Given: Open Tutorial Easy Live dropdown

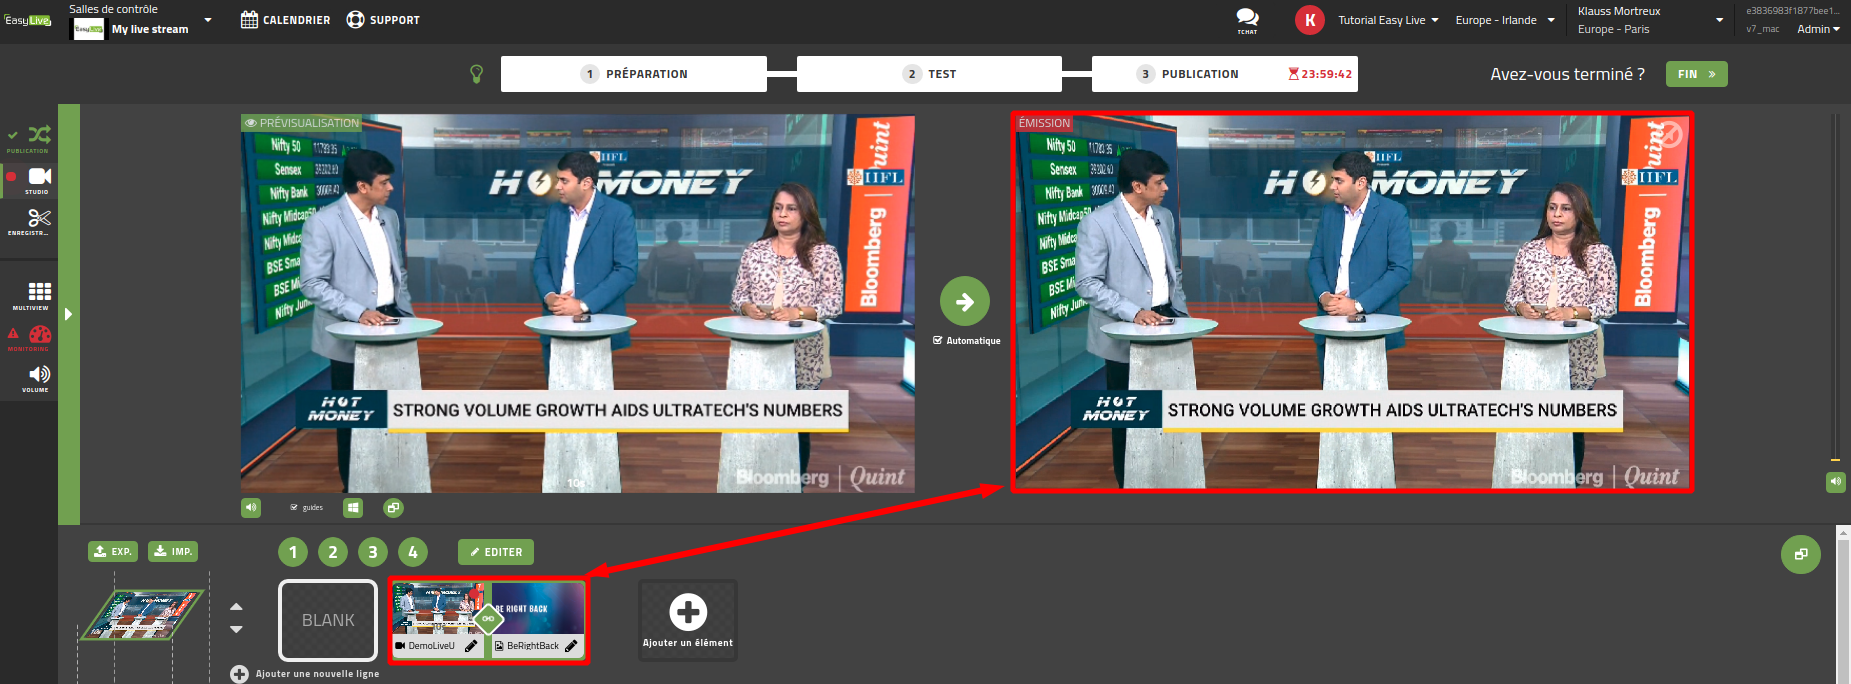Looking at the screenshot, I should coord(1388,20).
